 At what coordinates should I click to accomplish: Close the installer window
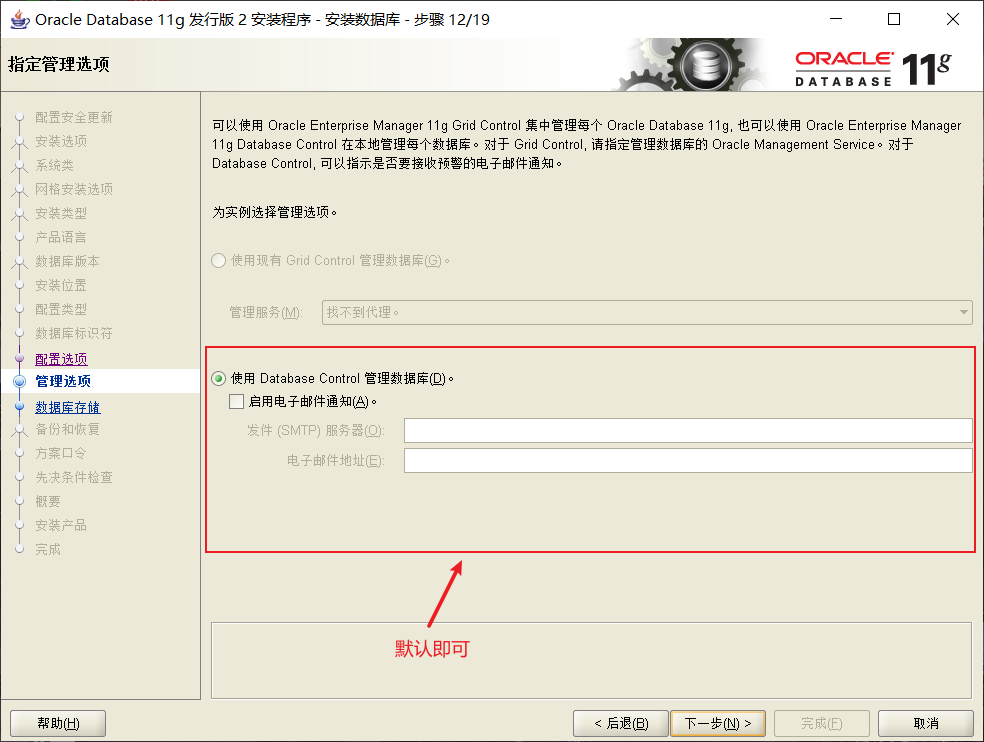pos(953,19)
